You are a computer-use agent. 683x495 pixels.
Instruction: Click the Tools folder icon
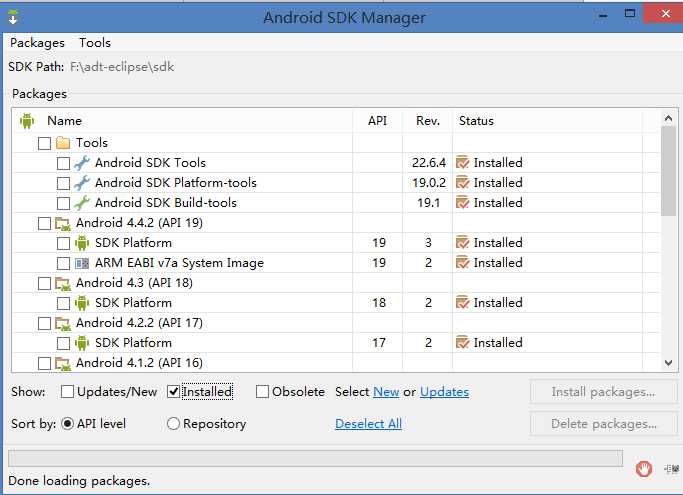(63, 142)
